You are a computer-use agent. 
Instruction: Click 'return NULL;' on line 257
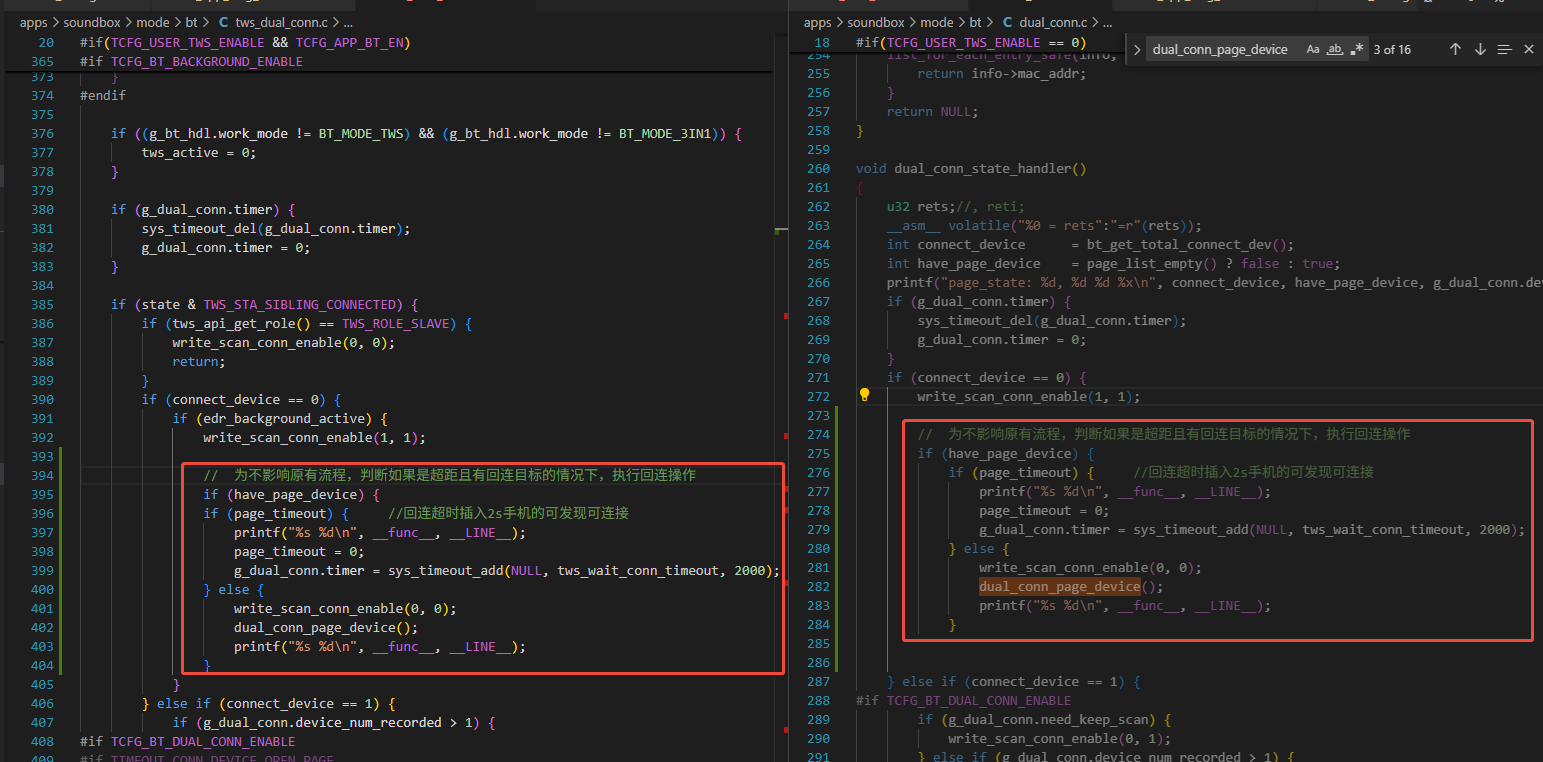click(x=933, y=111)
